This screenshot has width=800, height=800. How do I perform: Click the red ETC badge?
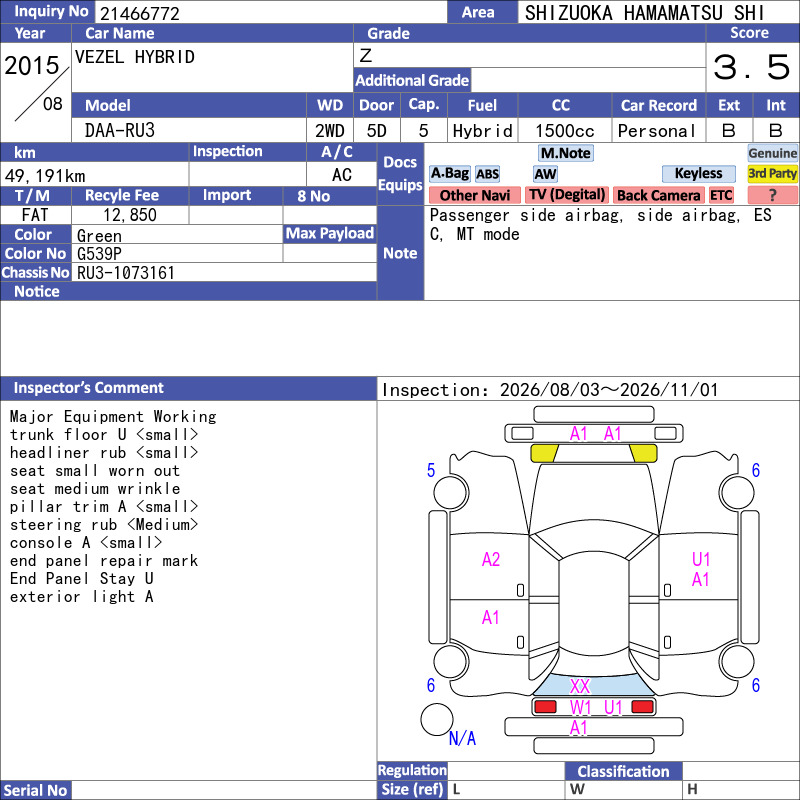pyautogui.click(x=721, y=195)
